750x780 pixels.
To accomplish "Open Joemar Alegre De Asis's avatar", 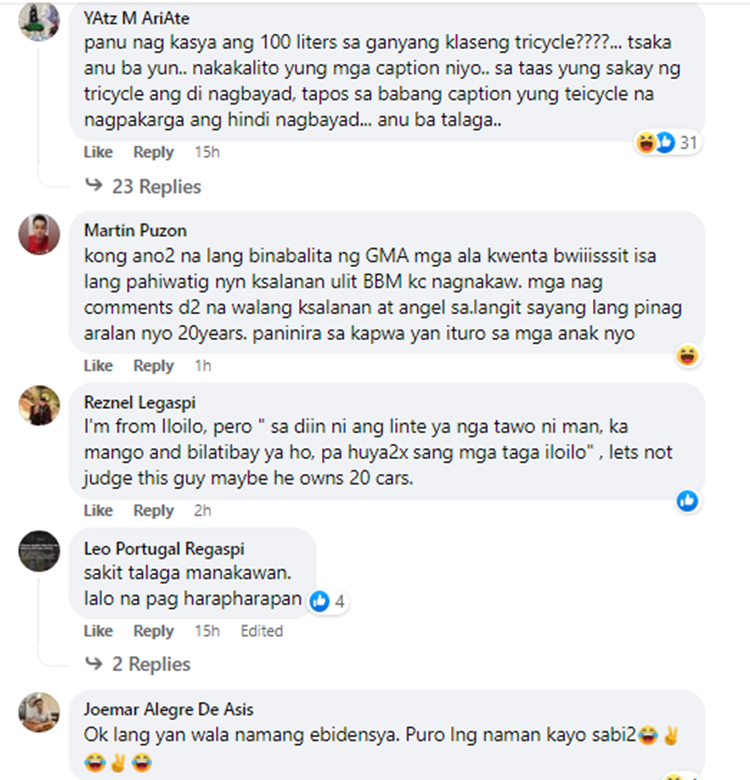I will (39, 712).
